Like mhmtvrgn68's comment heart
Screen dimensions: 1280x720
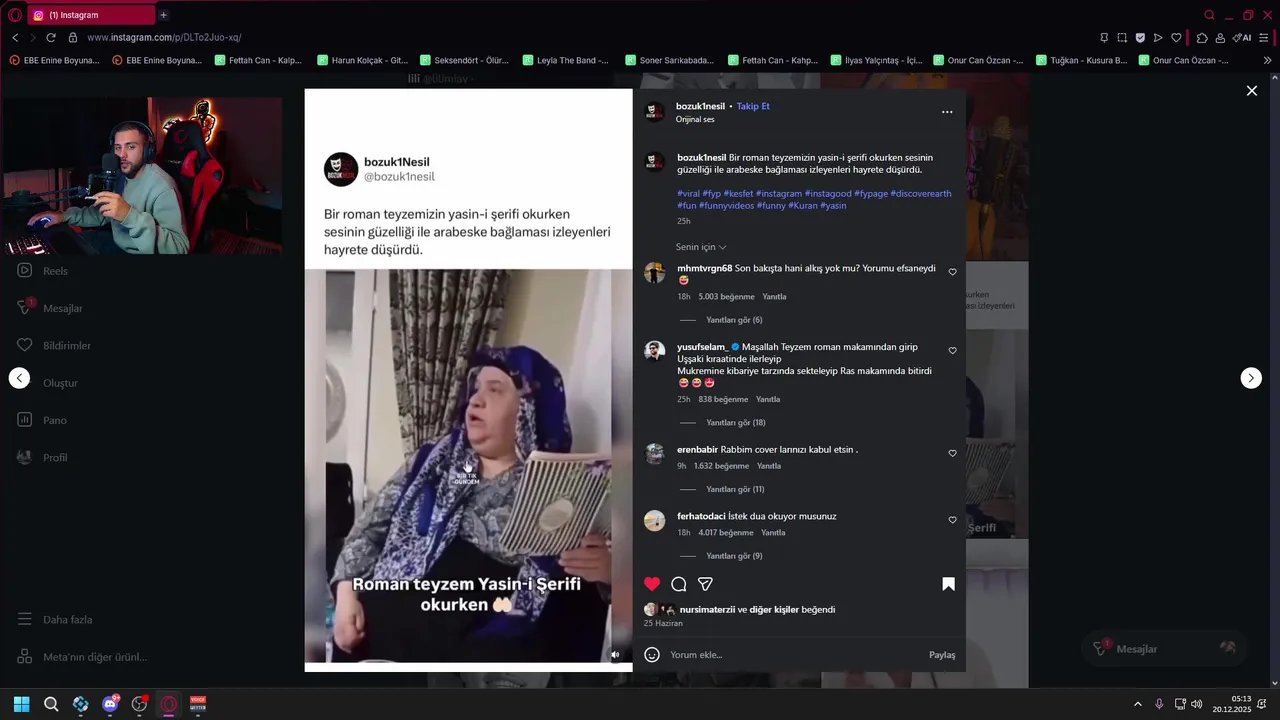coord(952,272)
